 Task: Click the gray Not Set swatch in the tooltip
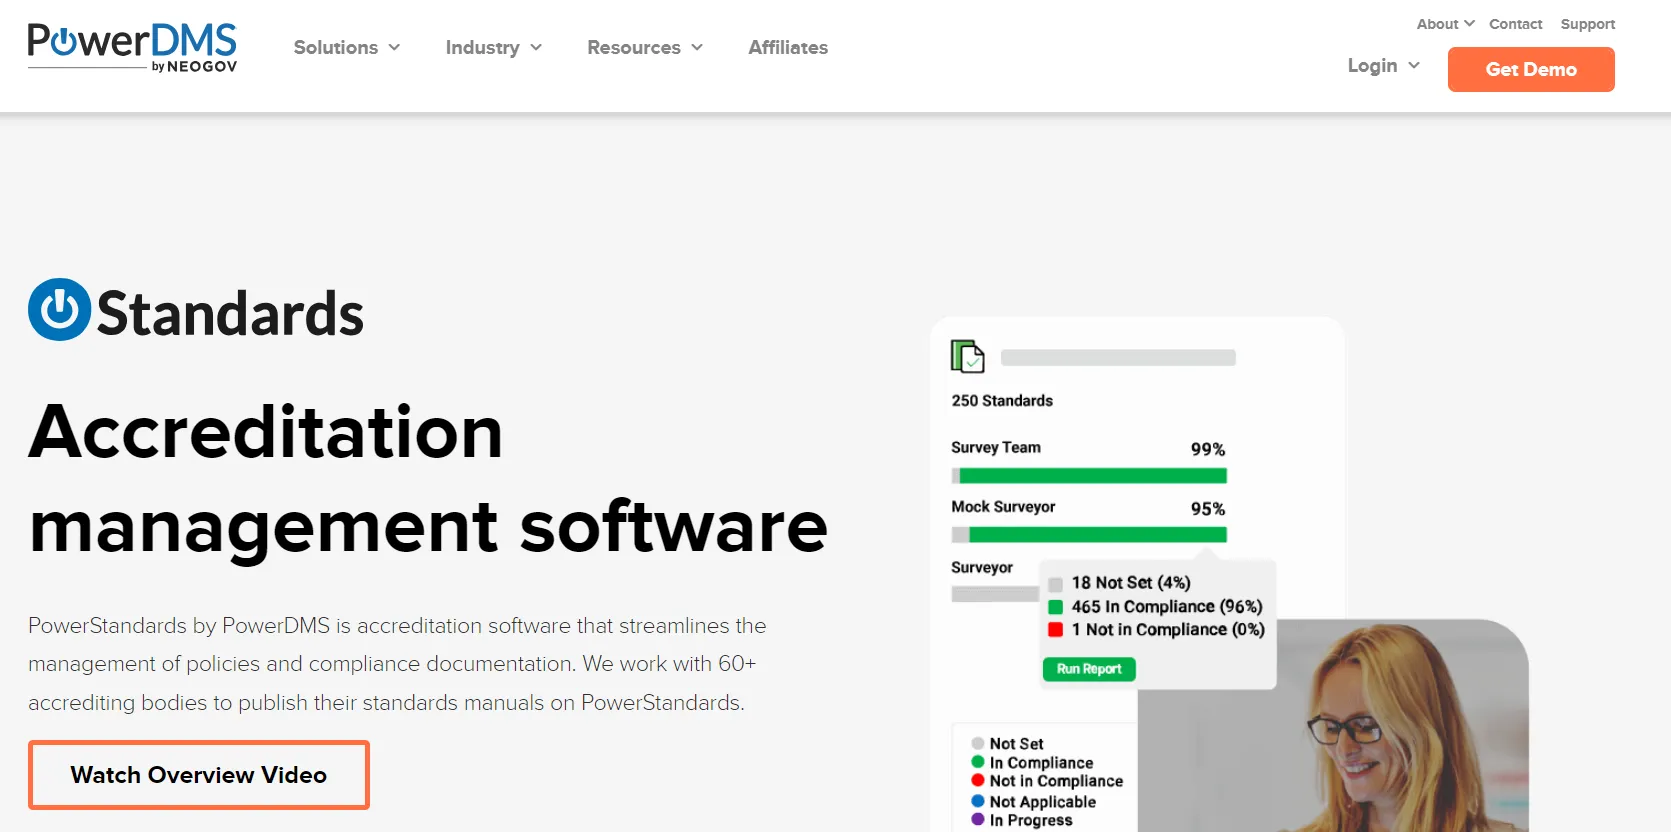[1055, 584]
